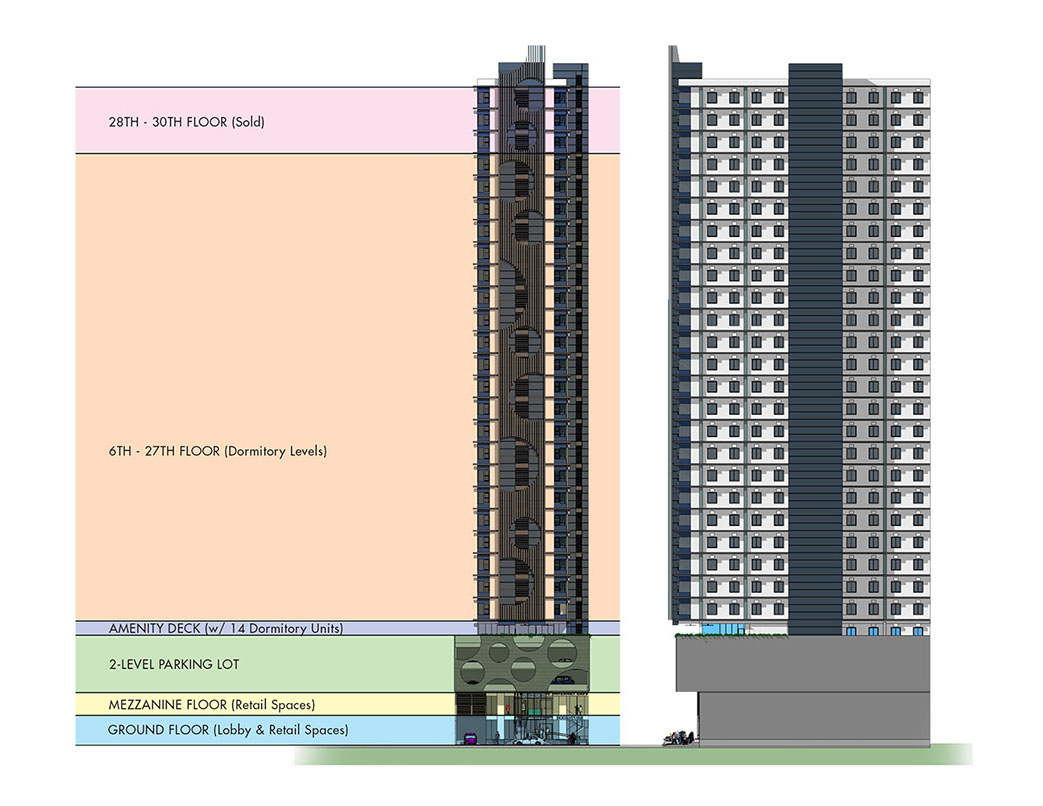
Task: Select the window columns right of the dark core
Action: [886, 350]
